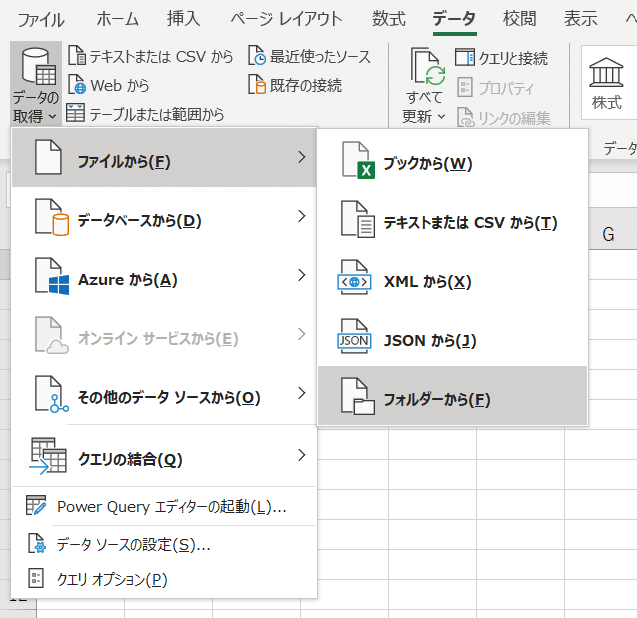Click the データの取得 database icon

[36, 68]
